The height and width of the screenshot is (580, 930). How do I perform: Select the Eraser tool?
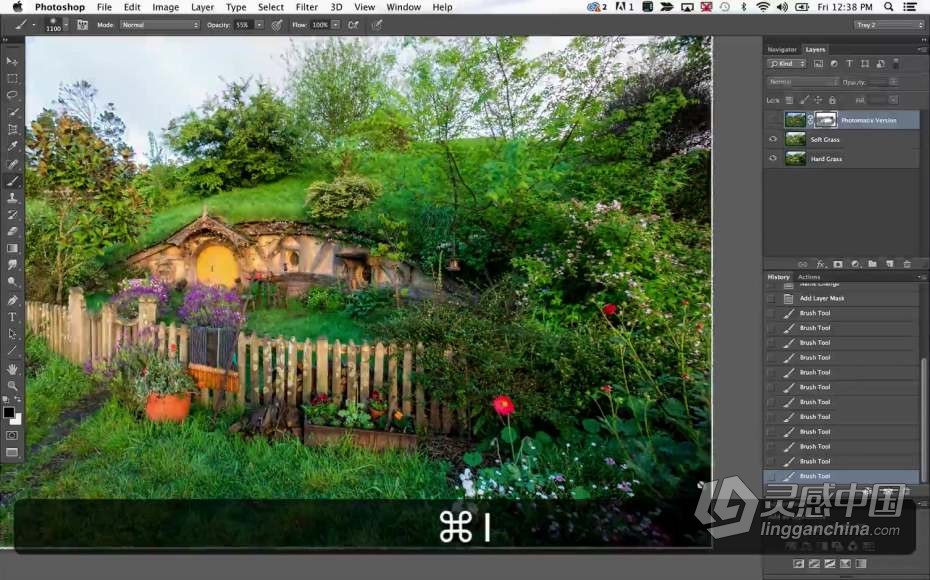[12, 231]
